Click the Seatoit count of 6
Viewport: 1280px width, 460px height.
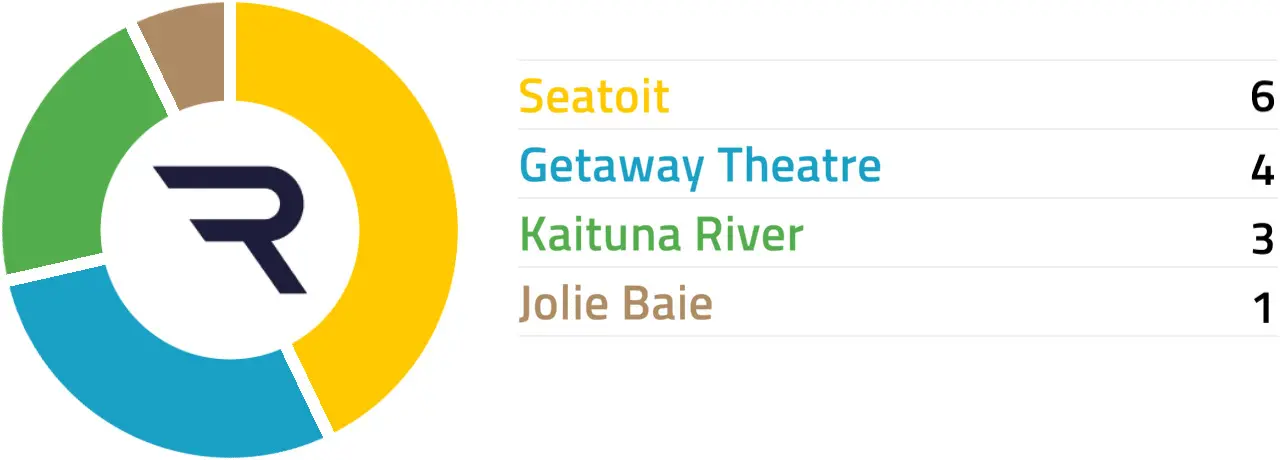(x=1262, y=97)
